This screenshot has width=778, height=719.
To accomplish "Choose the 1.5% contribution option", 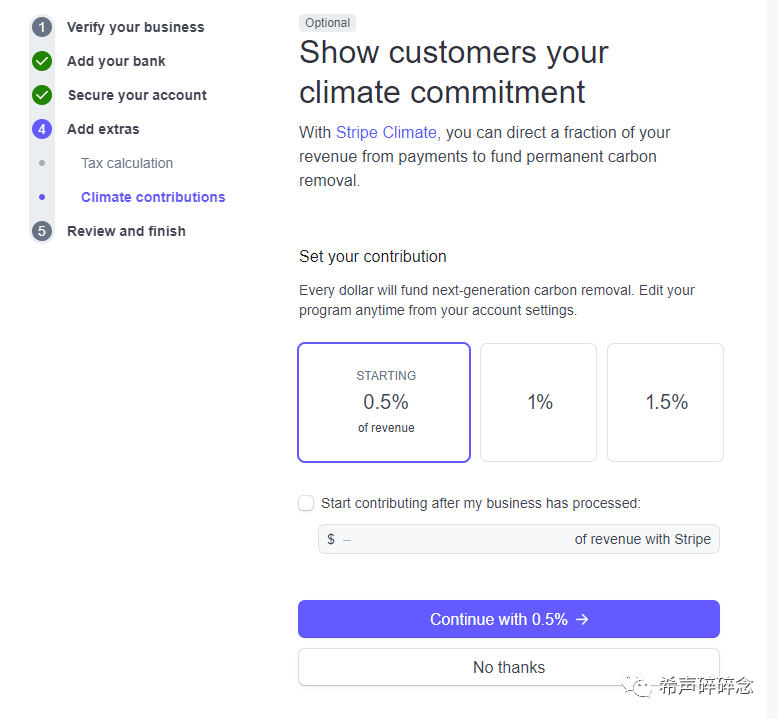I will point(665,402).
